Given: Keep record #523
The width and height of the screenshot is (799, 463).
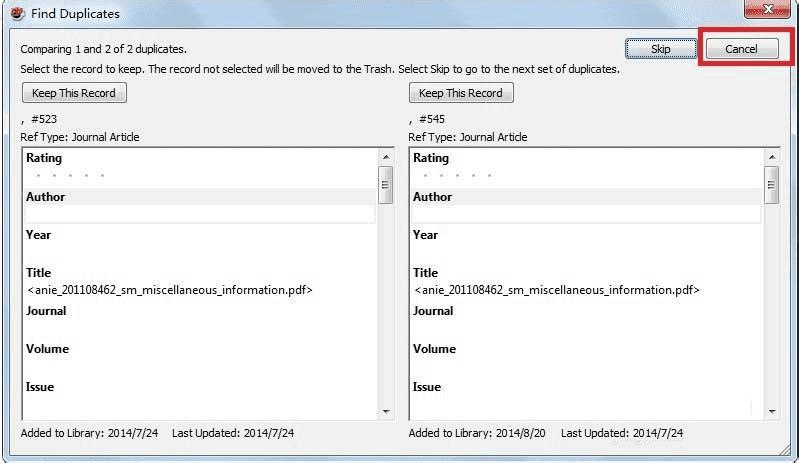Looking at the screenshot, I should pos(74,93).
